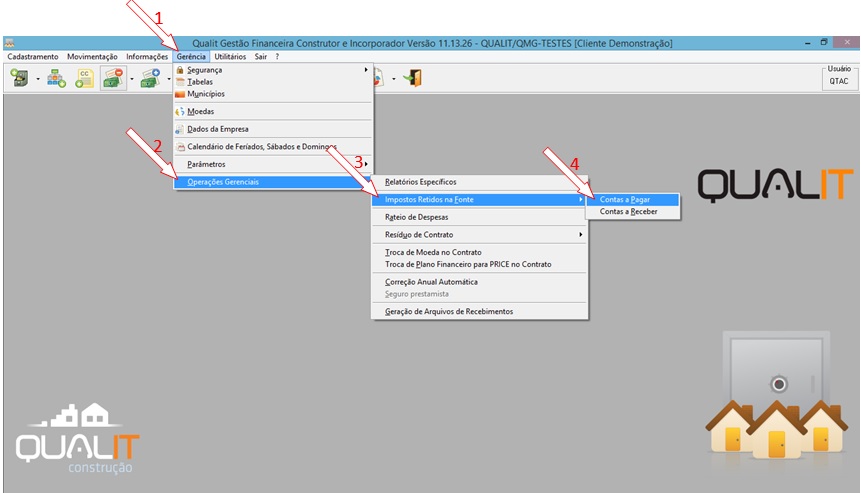Choose Troca de Plano Financeiro para PRICE
The height and width of the screenshot is (493, 861).
pyautogui.click(x=479, y=264)
